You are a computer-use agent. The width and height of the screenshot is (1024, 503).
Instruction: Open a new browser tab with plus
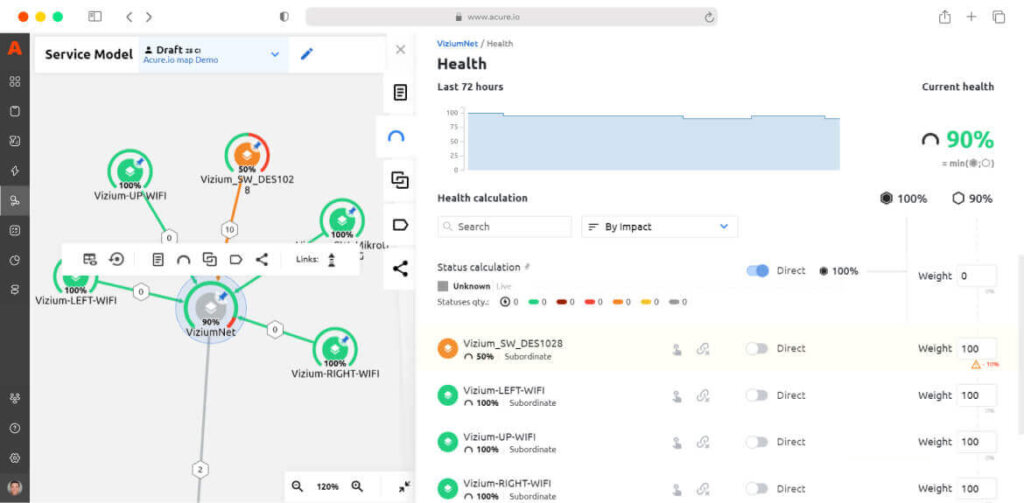click(x=971, y=17)
